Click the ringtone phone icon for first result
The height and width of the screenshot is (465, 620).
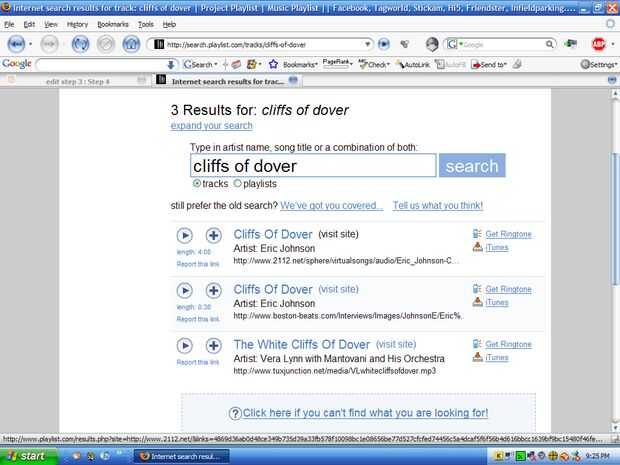pyautogui.click(x=477, y=234)
